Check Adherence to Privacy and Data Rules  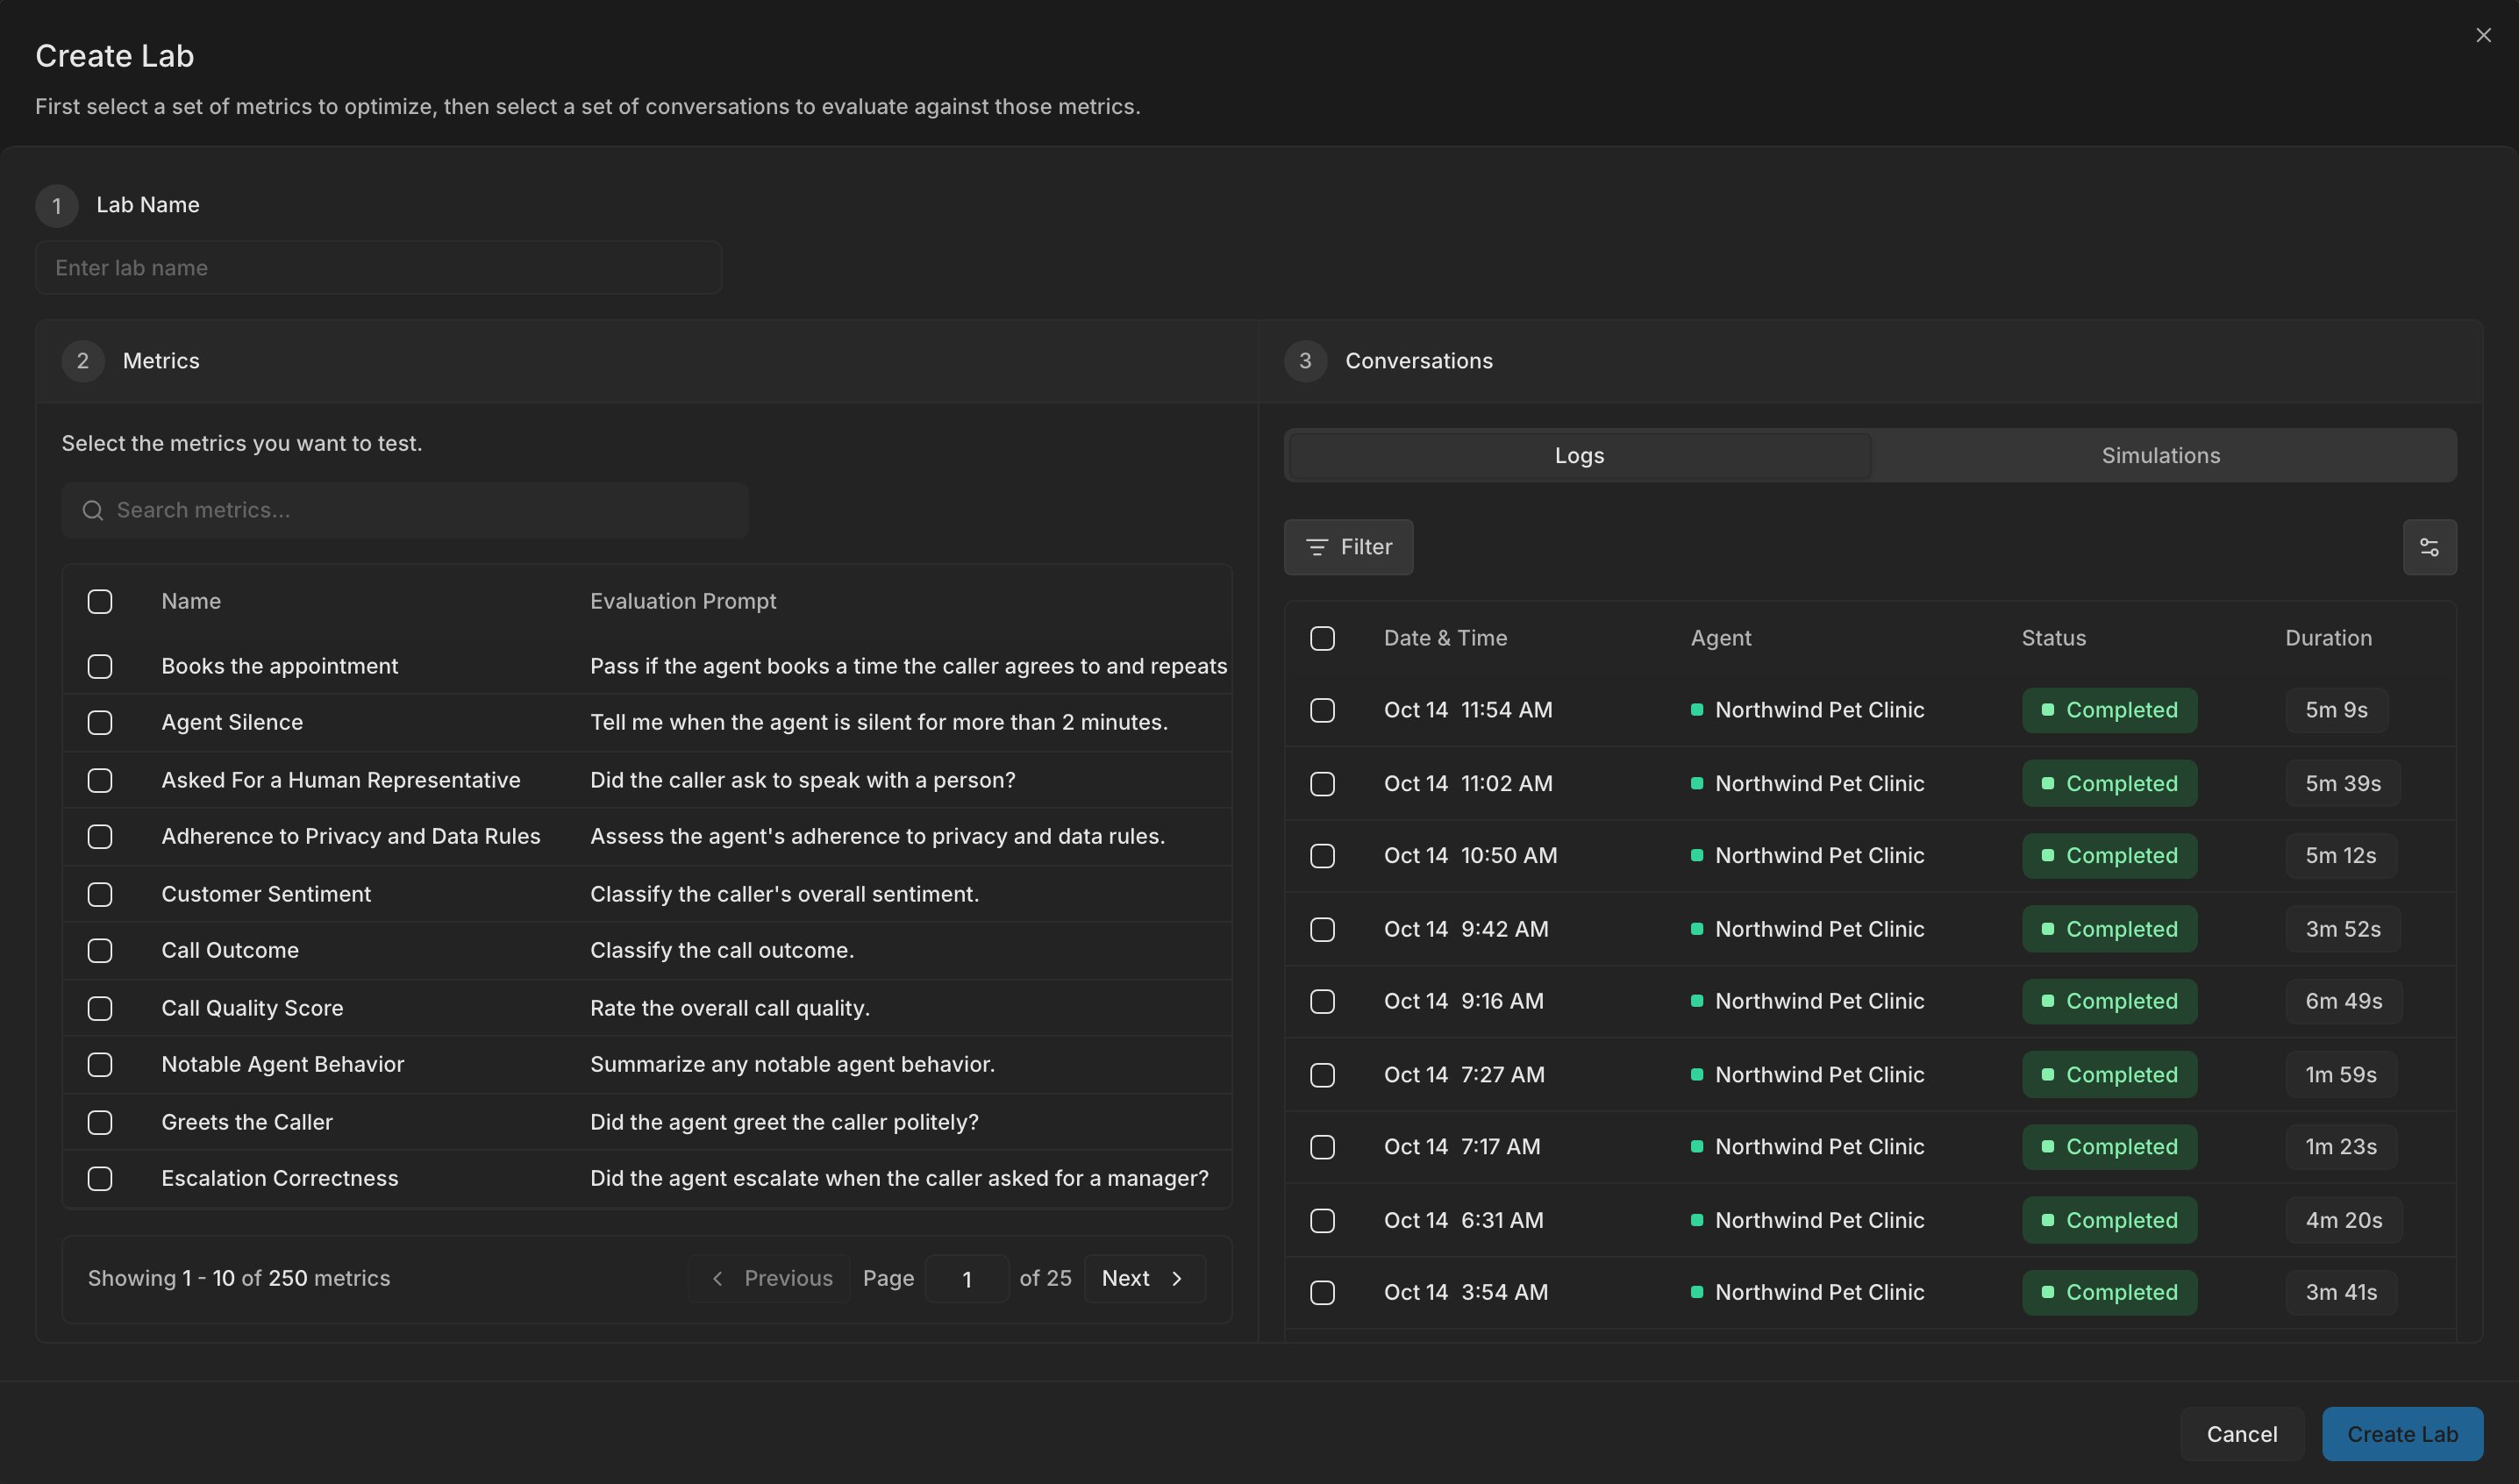(x=100, y=836)
